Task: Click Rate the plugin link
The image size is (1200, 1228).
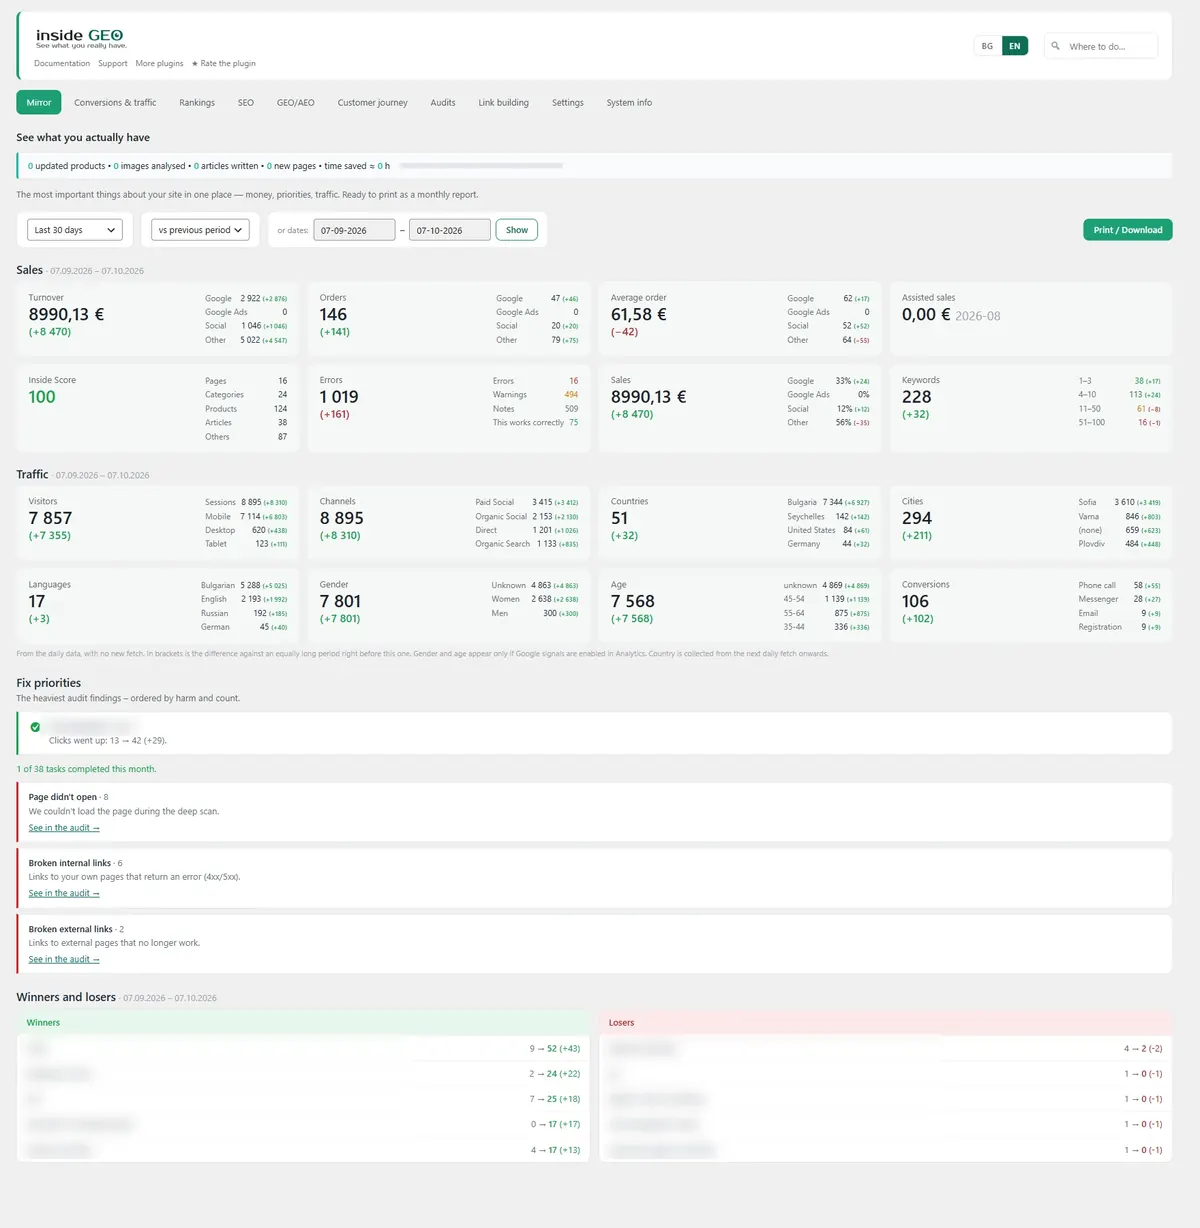Action: (x=224, y=63)
